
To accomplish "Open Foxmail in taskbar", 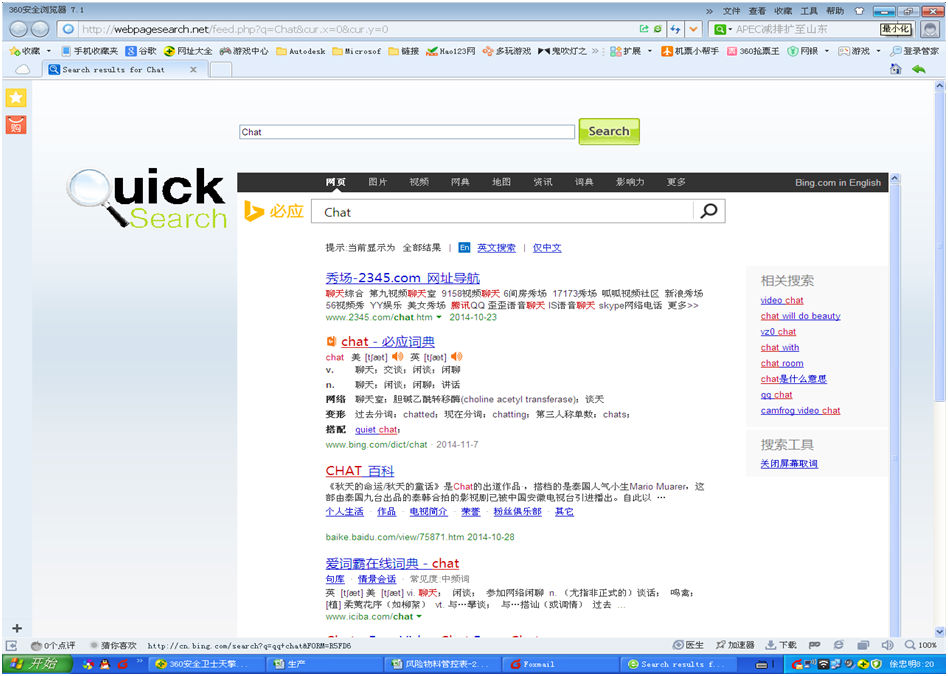I will pos(559,664).
